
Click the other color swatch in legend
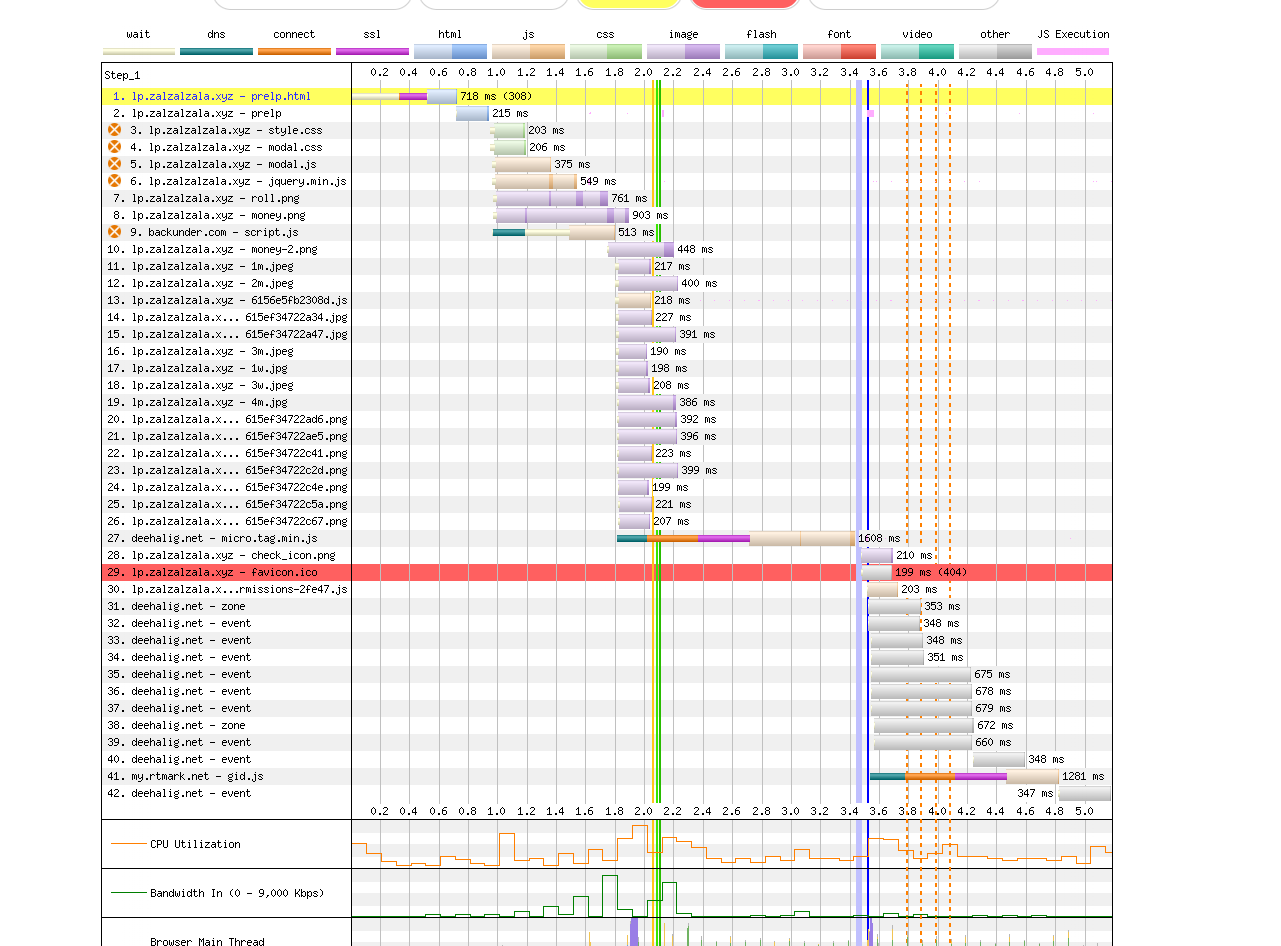pos(995,51)
